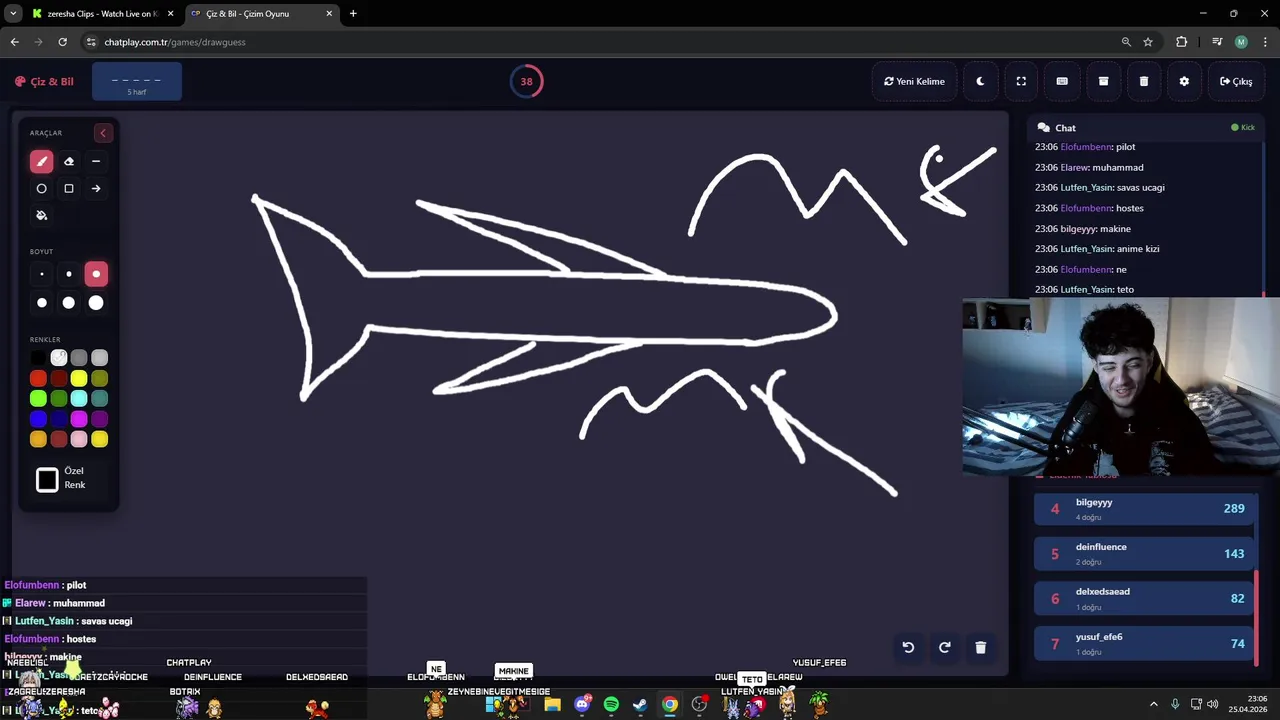Screen dimensions: 1280x720
Task: Pick the cyan color swatch
Action: (79, 399)
